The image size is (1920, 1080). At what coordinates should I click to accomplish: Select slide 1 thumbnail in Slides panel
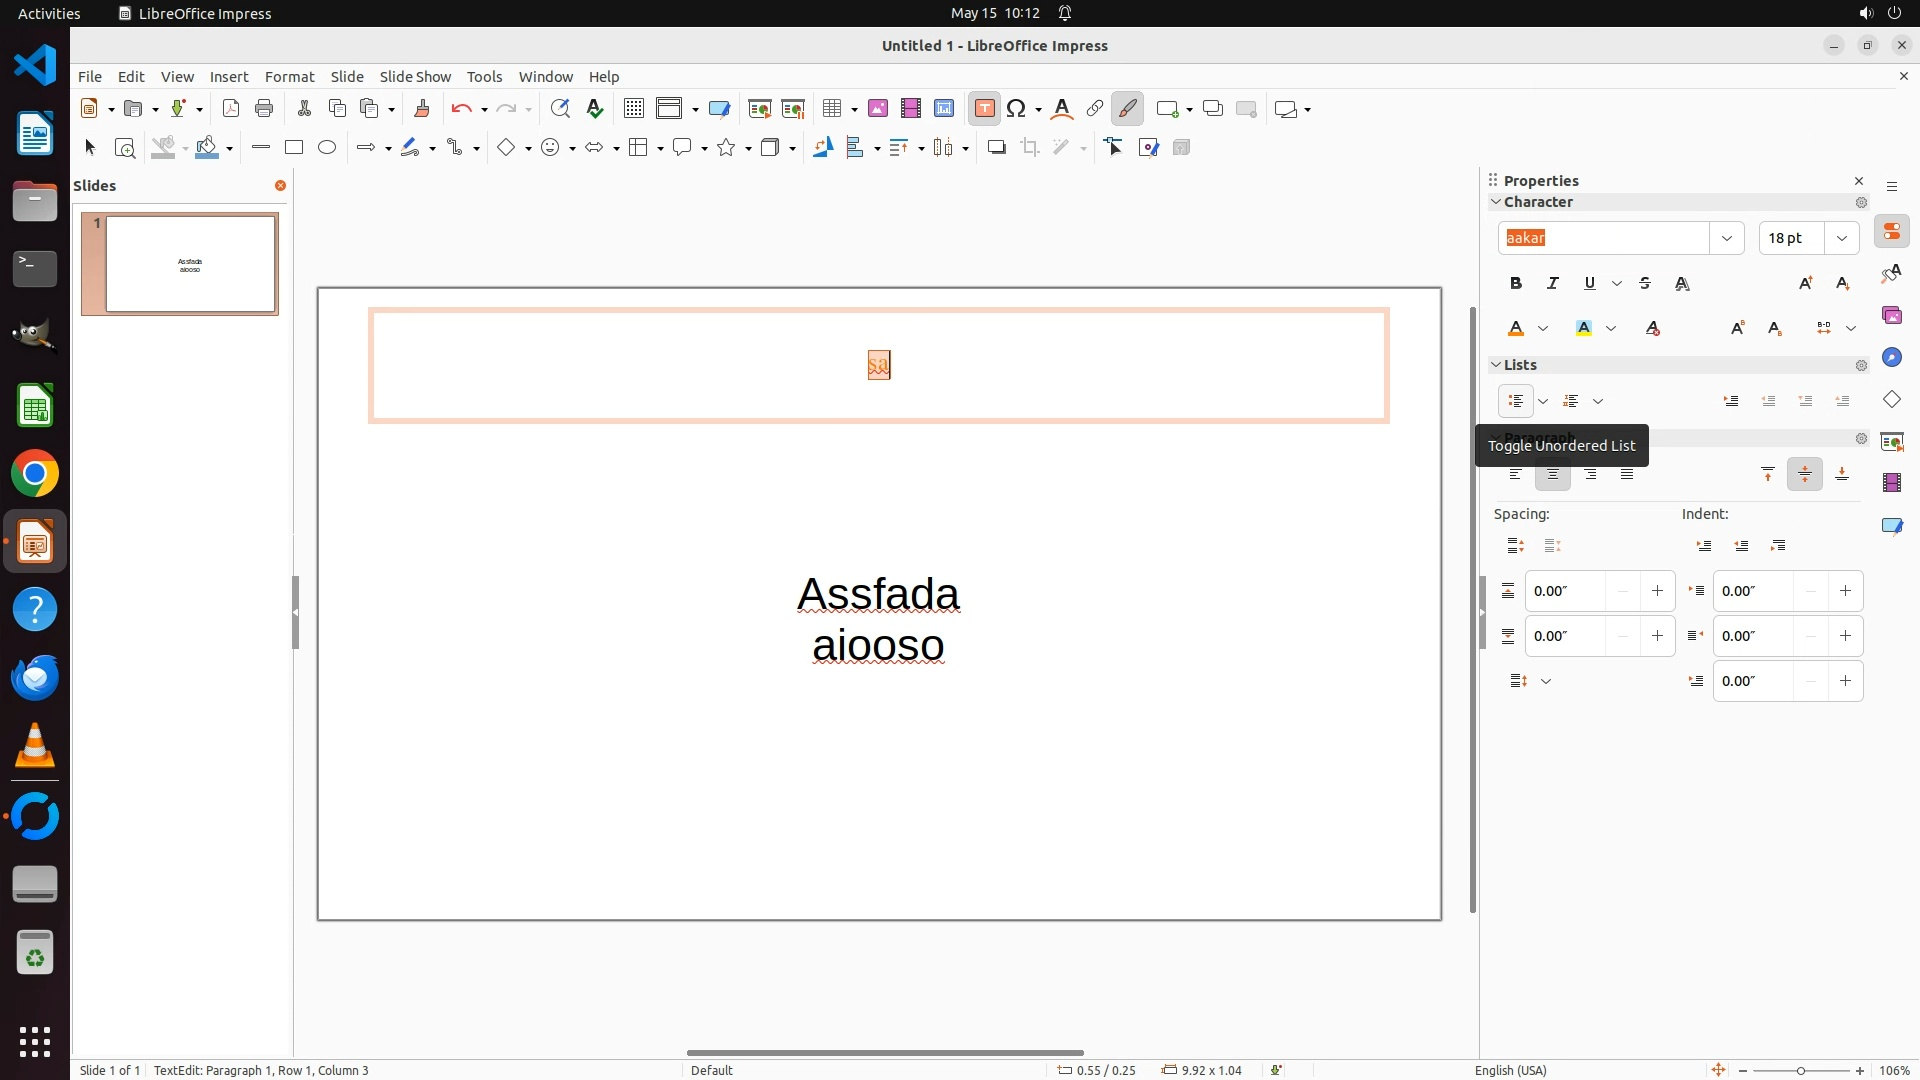tap(190, 265)
